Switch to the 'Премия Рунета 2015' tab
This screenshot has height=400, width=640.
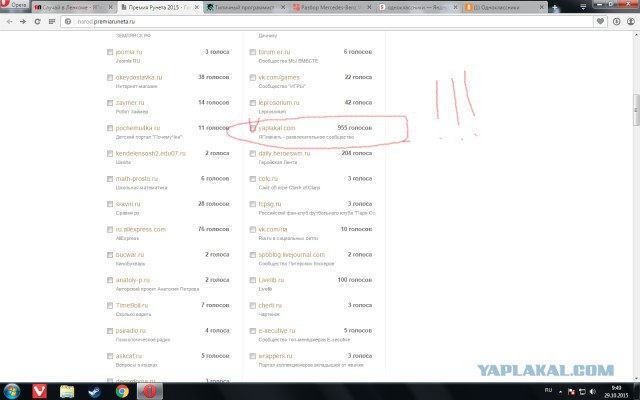tap(158, 7)
